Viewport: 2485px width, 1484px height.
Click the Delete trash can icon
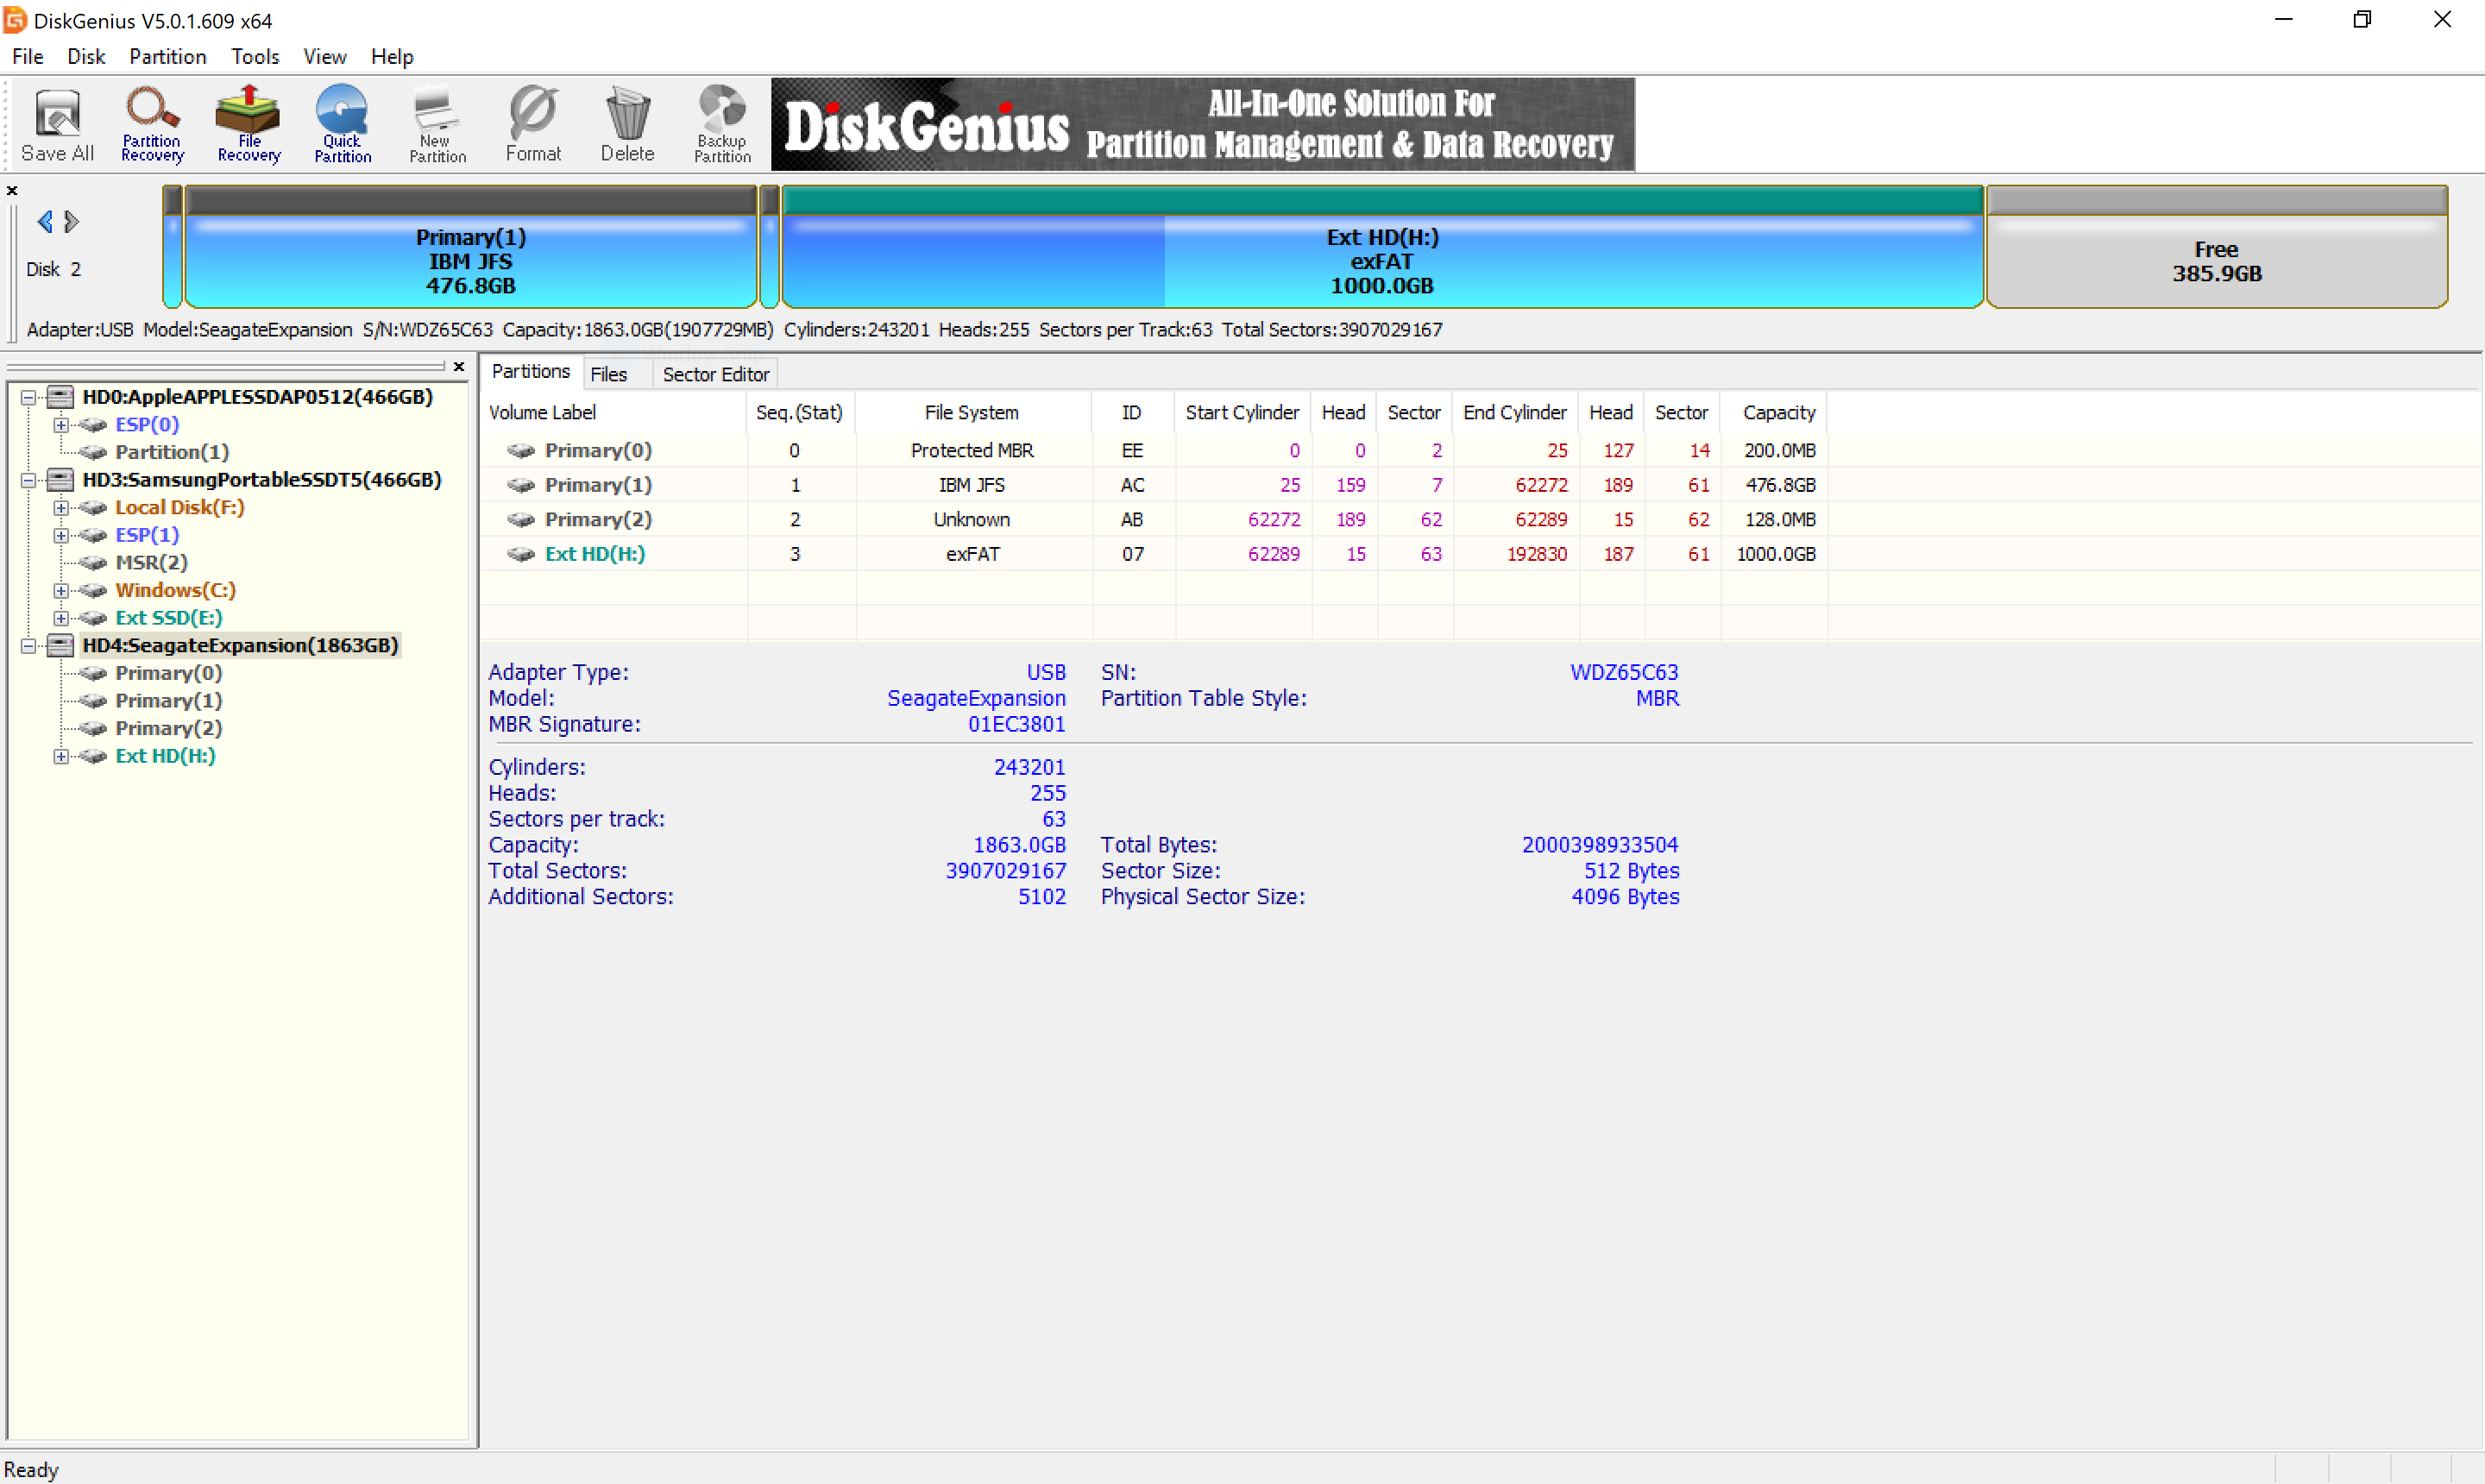(628, 125)
